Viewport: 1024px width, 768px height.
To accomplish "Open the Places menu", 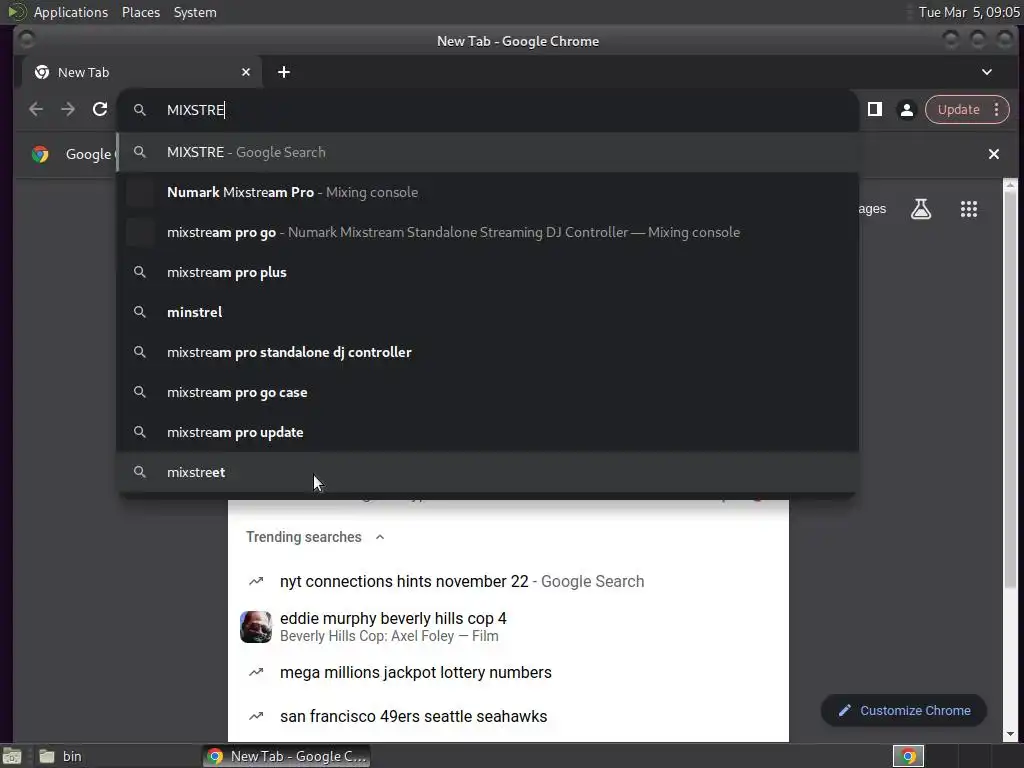I will (x=140, y=12).
